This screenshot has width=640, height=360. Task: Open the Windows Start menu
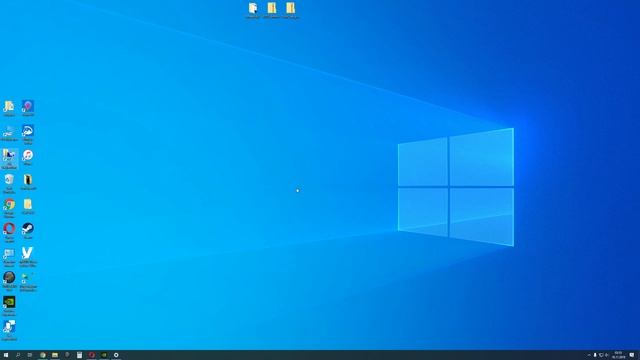pyautogui.click(x=6, y=355)
